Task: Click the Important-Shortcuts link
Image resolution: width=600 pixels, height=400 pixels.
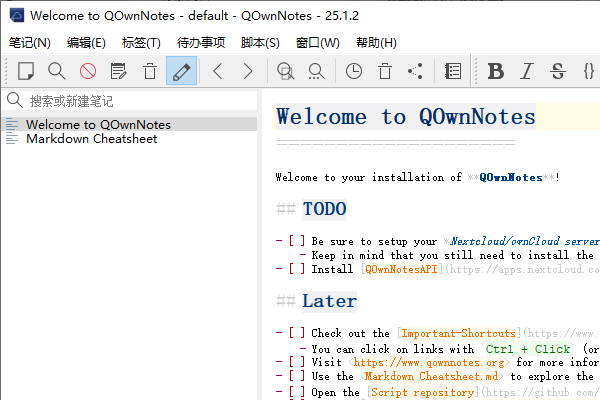Action: tap(458, 333)
